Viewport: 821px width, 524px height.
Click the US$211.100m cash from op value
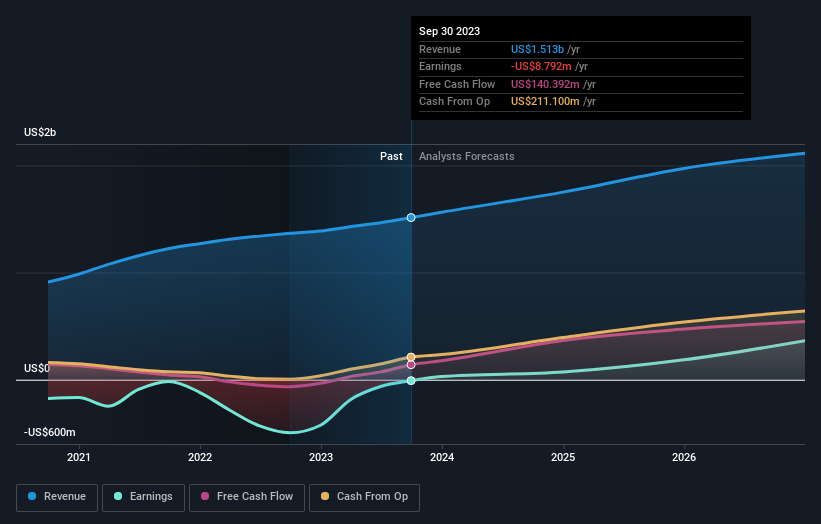545,102
